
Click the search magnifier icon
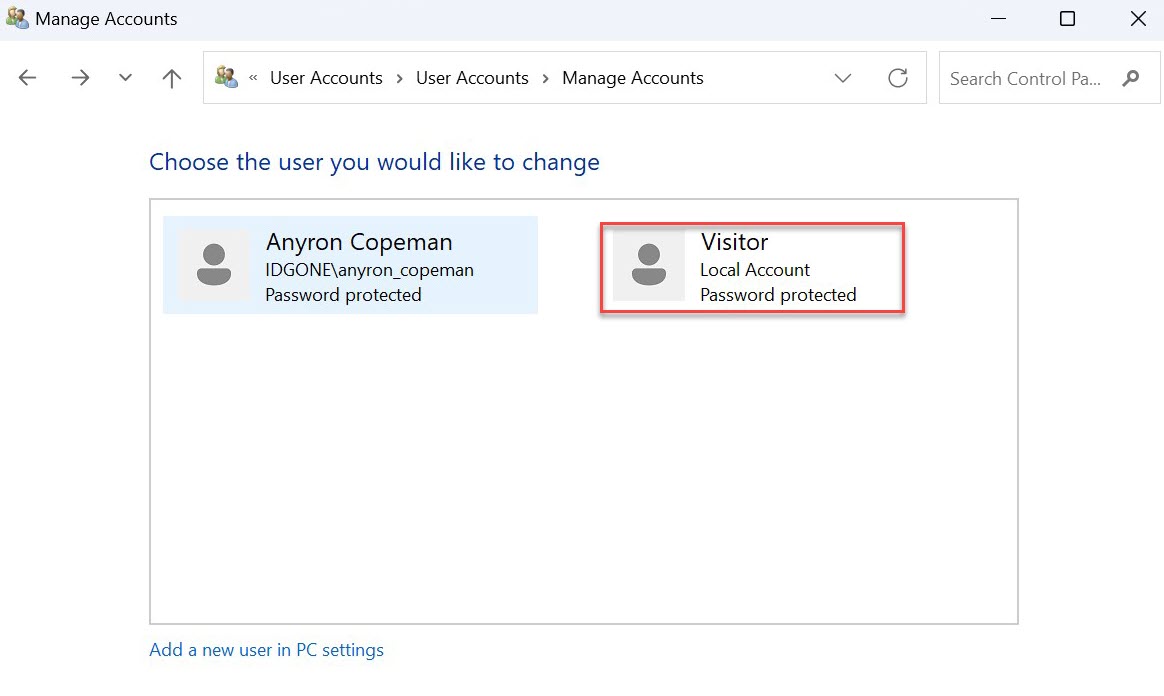[1131, 78]
